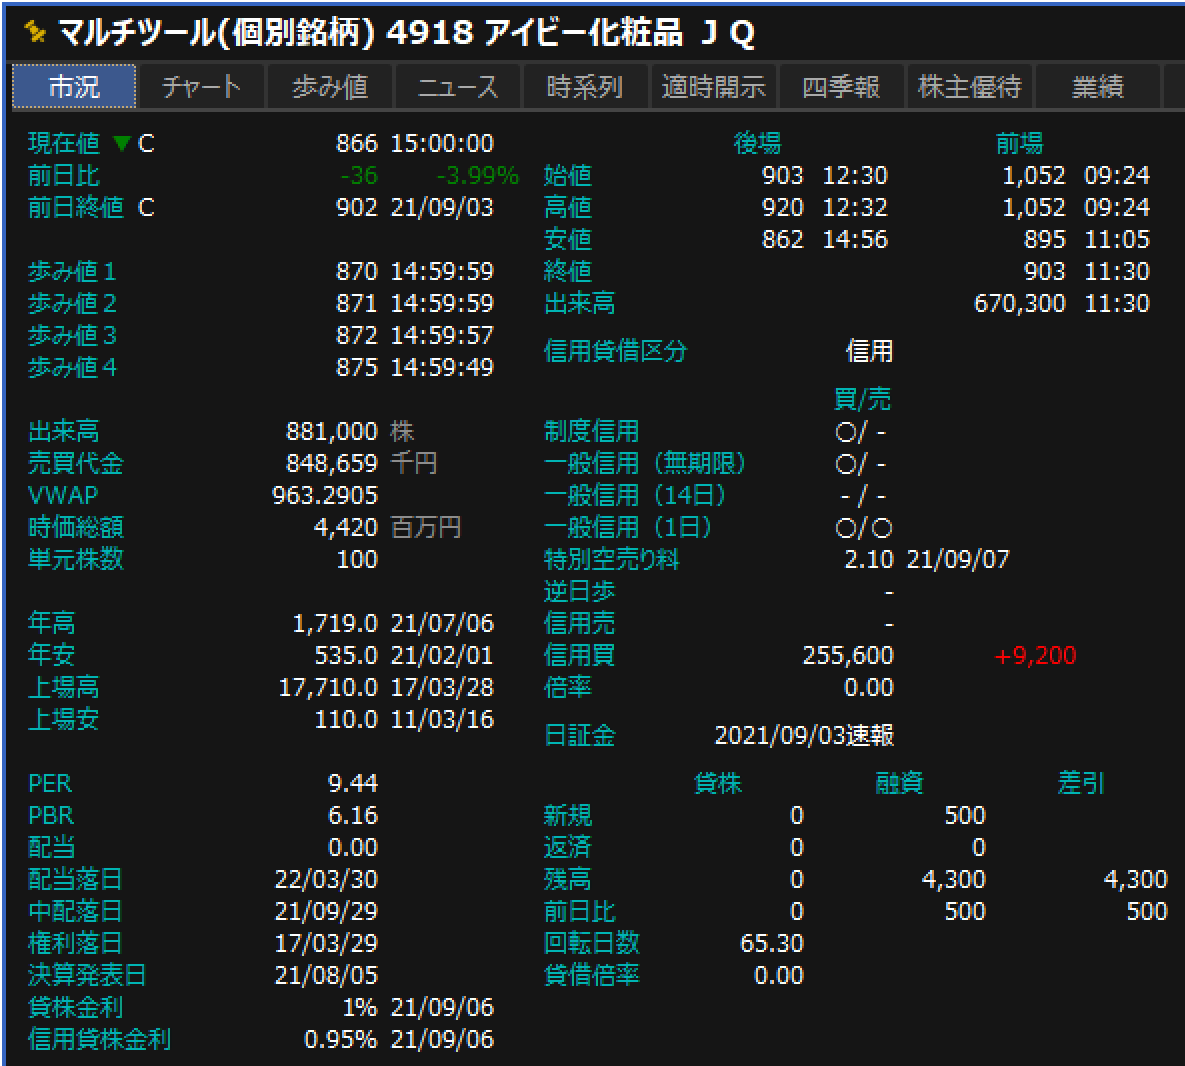Image resolution: width=1185 pixels, height=1066 pixels.
Task: Click the 日証金 2021/09/03速報 date
Action: coord(804,735)
